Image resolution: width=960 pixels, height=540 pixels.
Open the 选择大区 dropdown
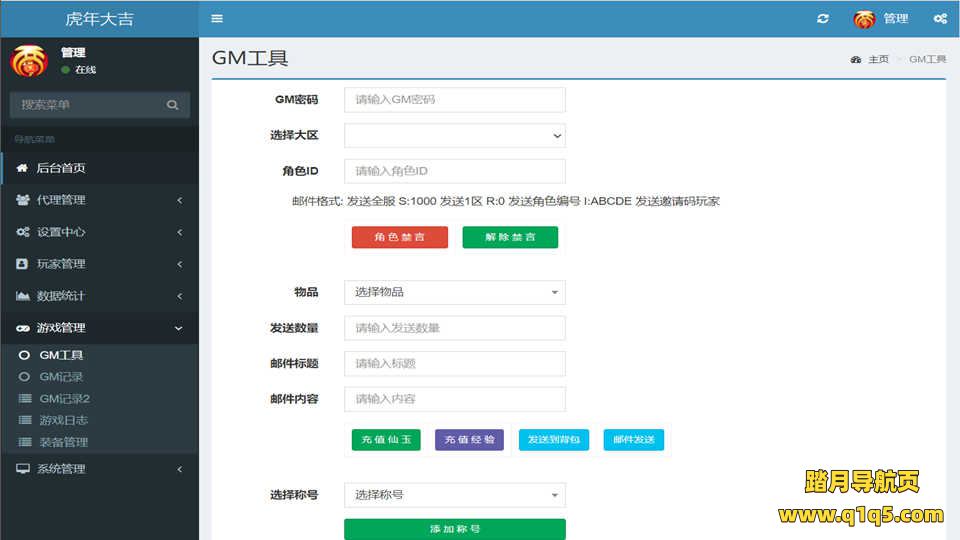pyautogui.click(x=454, y=135)
